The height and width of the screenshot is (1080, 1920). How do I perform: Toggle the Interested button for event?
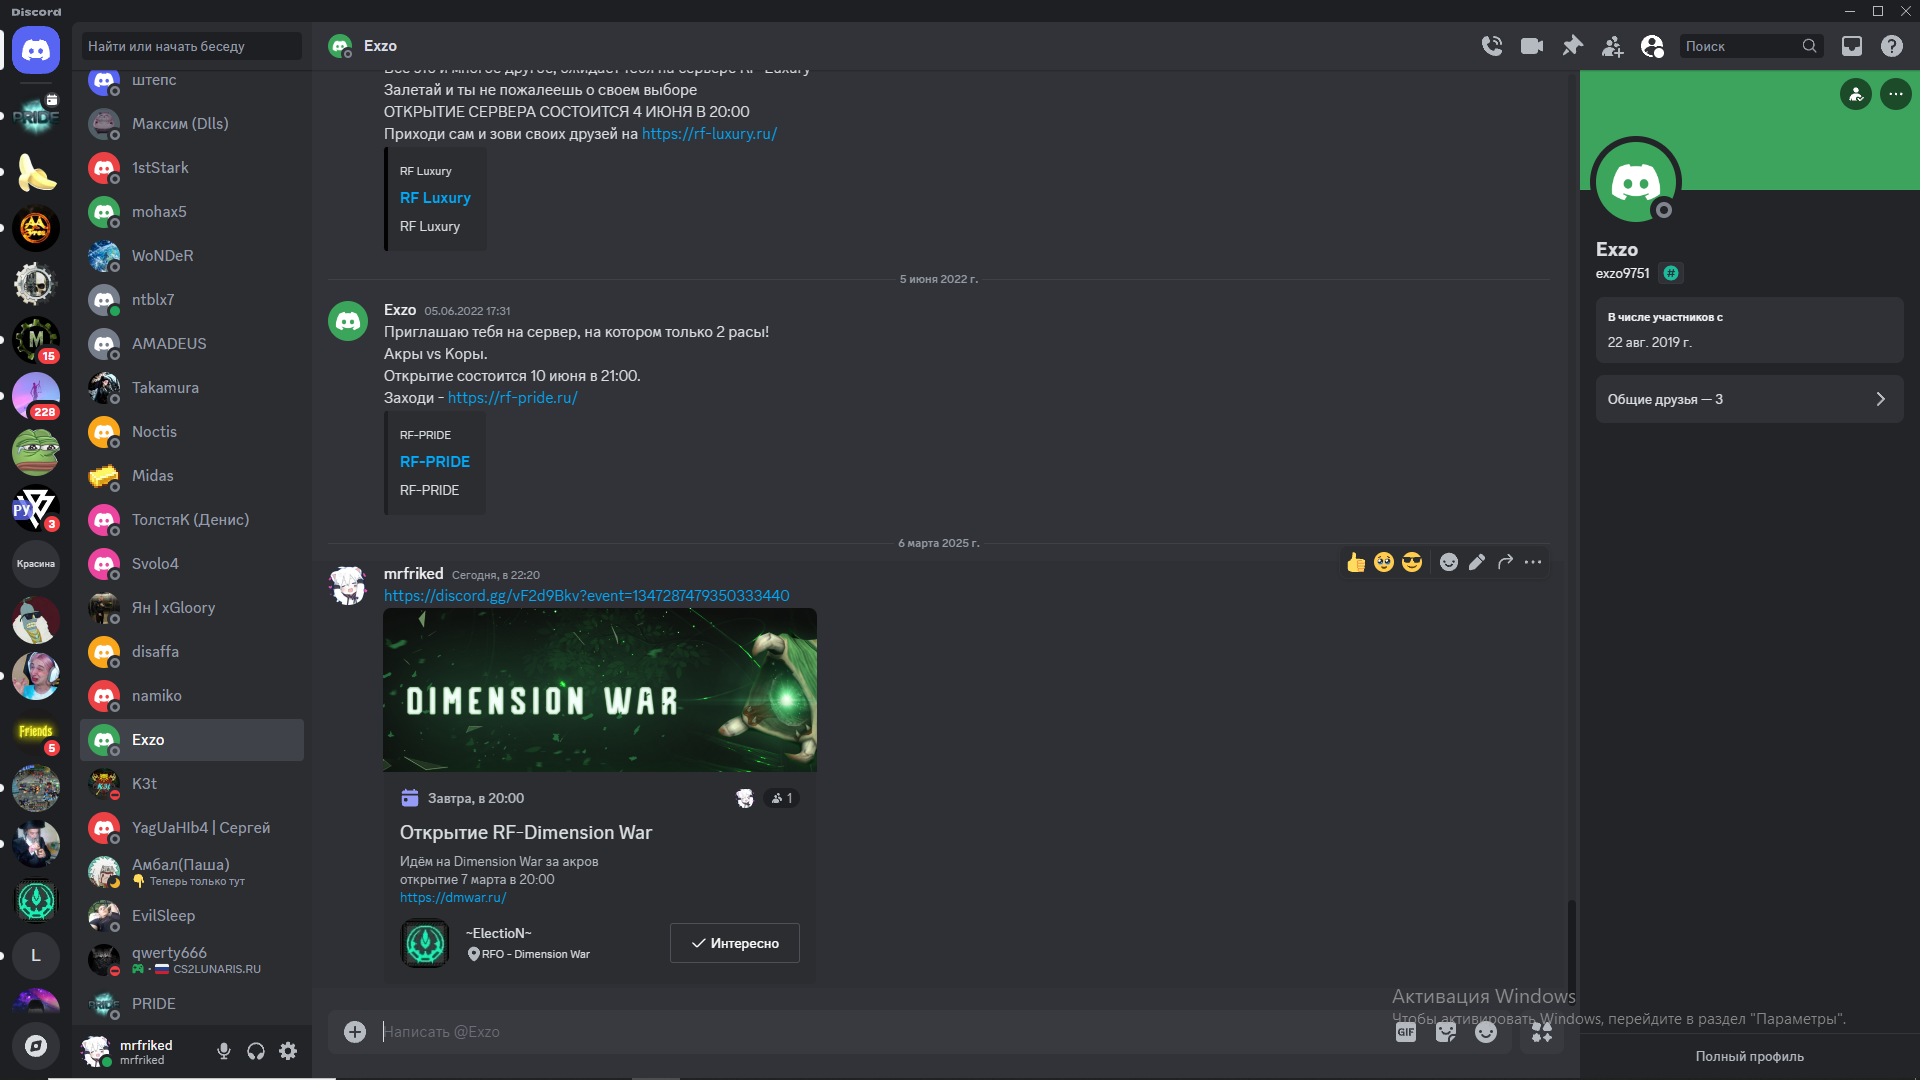(x=735, y=943)
